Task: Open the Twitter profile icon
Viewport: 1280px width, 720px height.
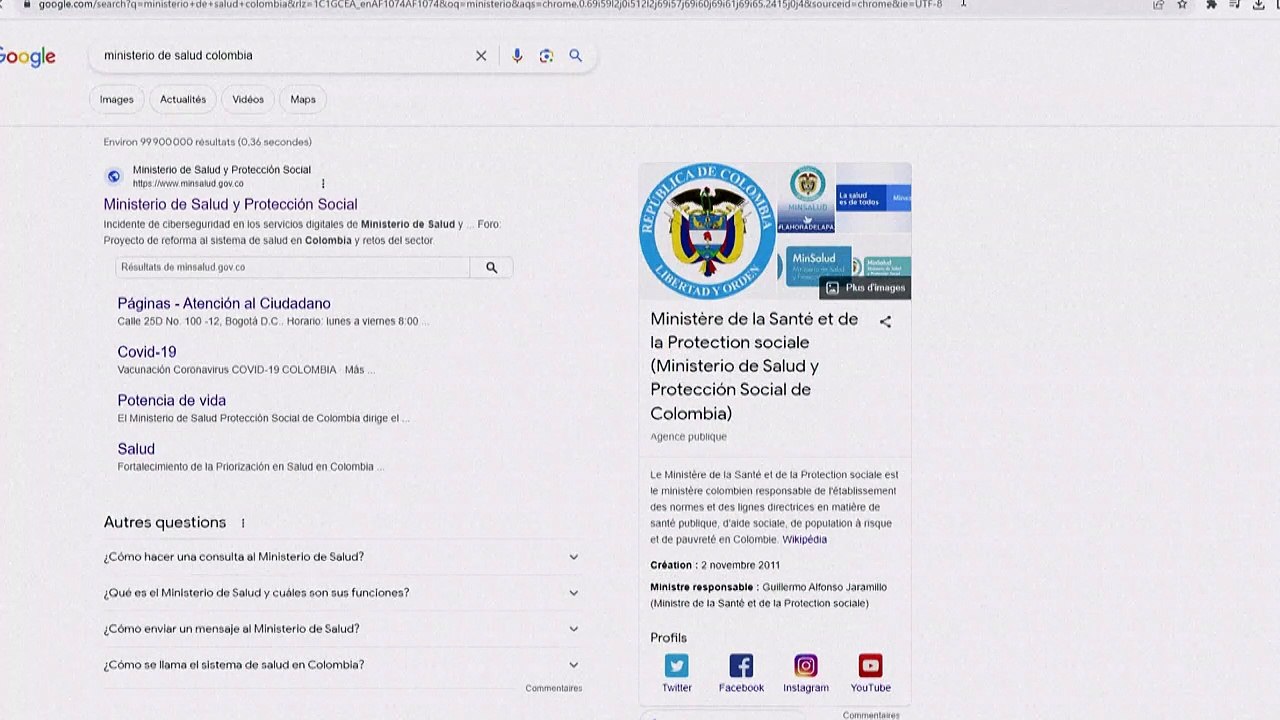Action: [677, 666]
